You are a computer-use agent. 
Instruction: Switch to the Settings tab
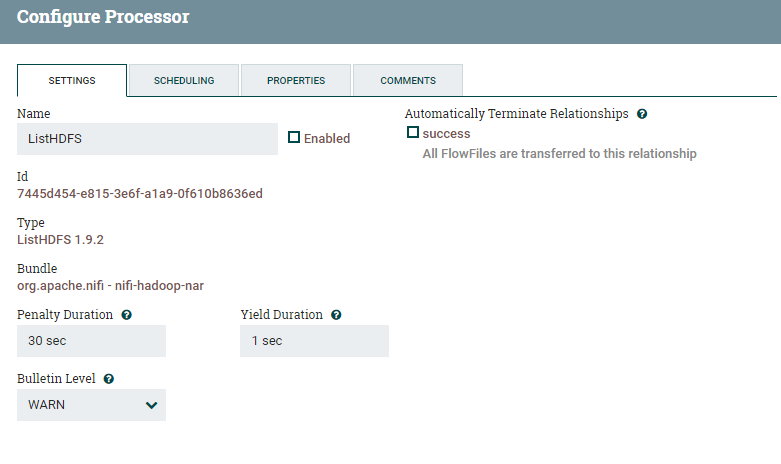click(x=72, y=81)
